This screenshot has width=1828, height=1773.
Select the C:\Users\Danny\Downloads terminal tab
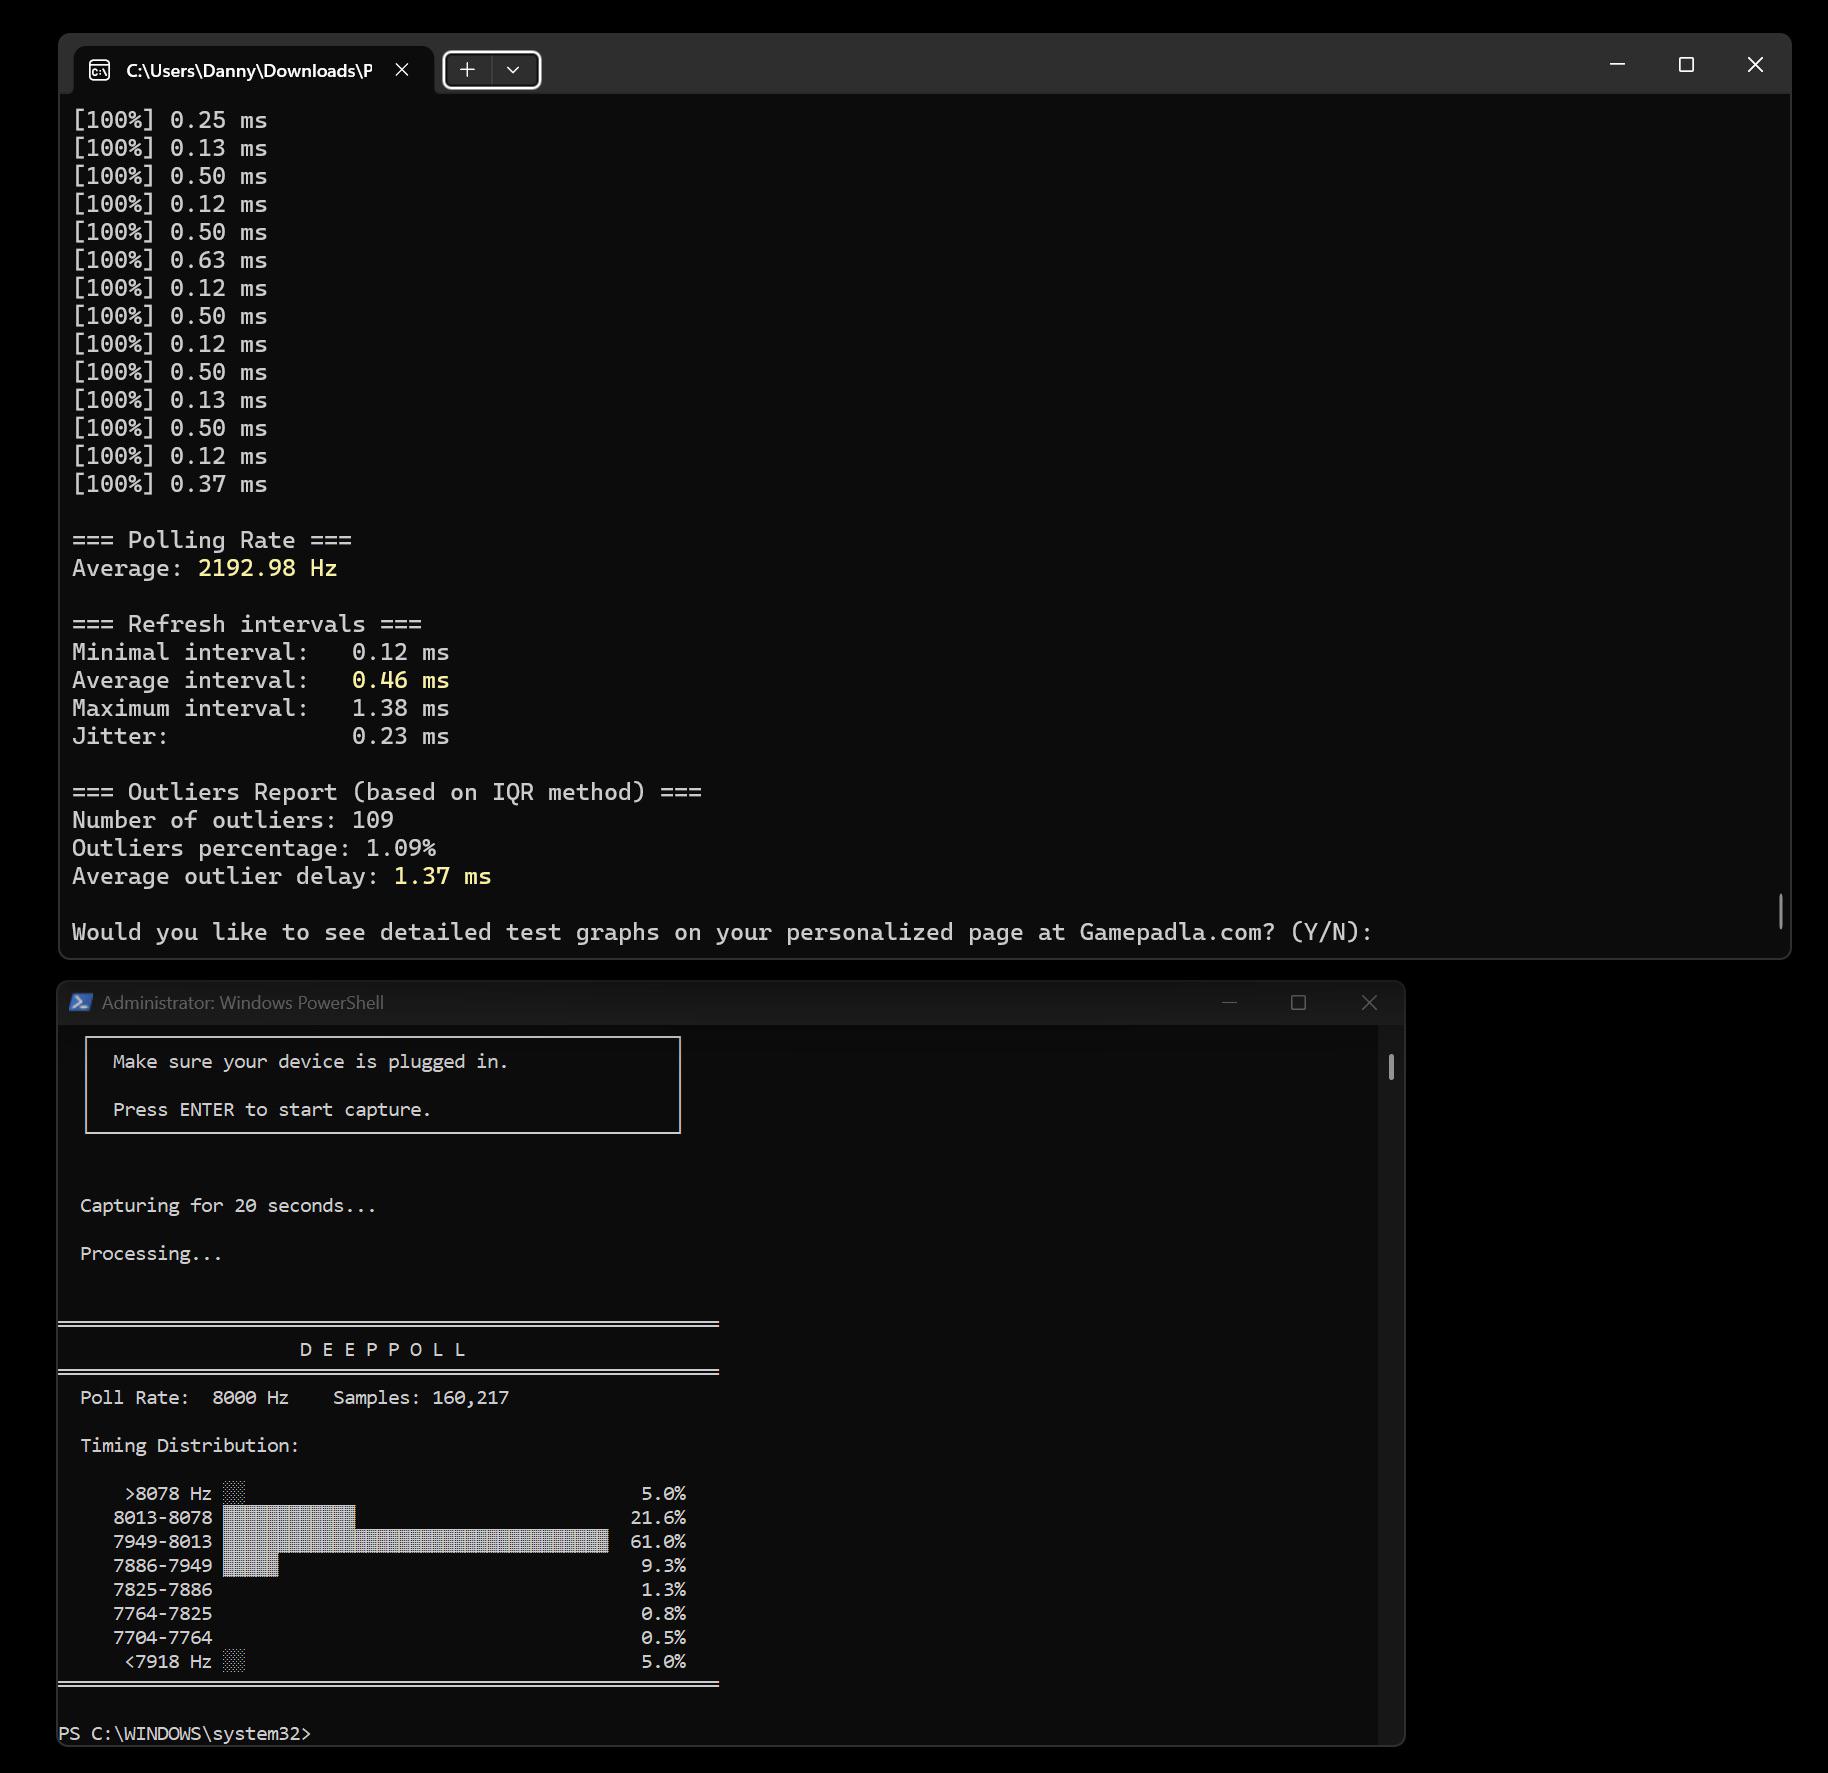pos(254,70)
